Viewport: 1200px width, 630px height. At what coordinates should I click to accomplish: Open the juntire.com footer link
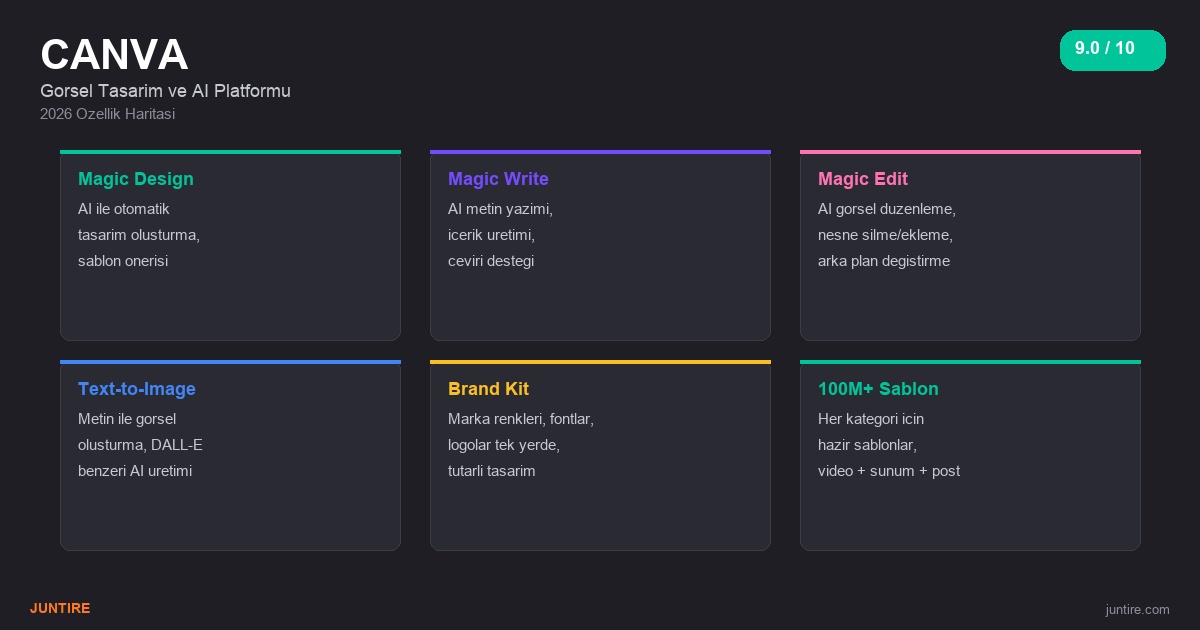point(1137,609)
